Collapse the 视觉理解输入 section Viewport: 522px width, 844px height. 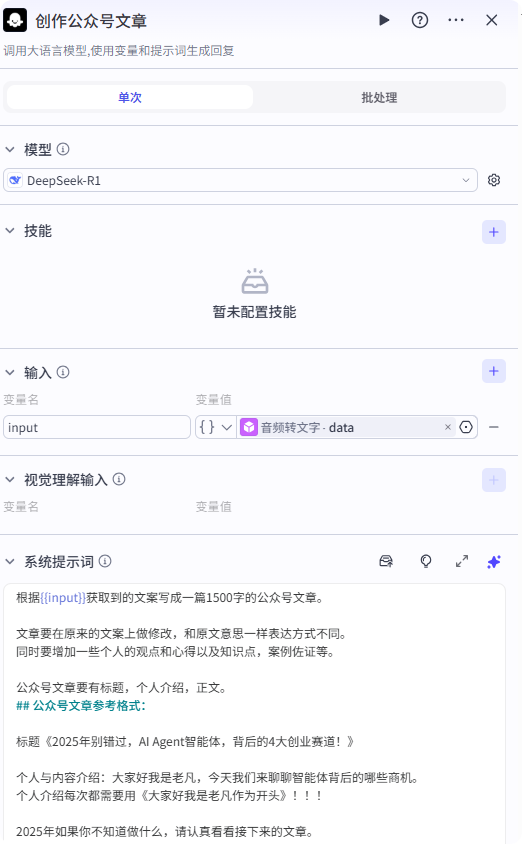[x=10, y=480]
